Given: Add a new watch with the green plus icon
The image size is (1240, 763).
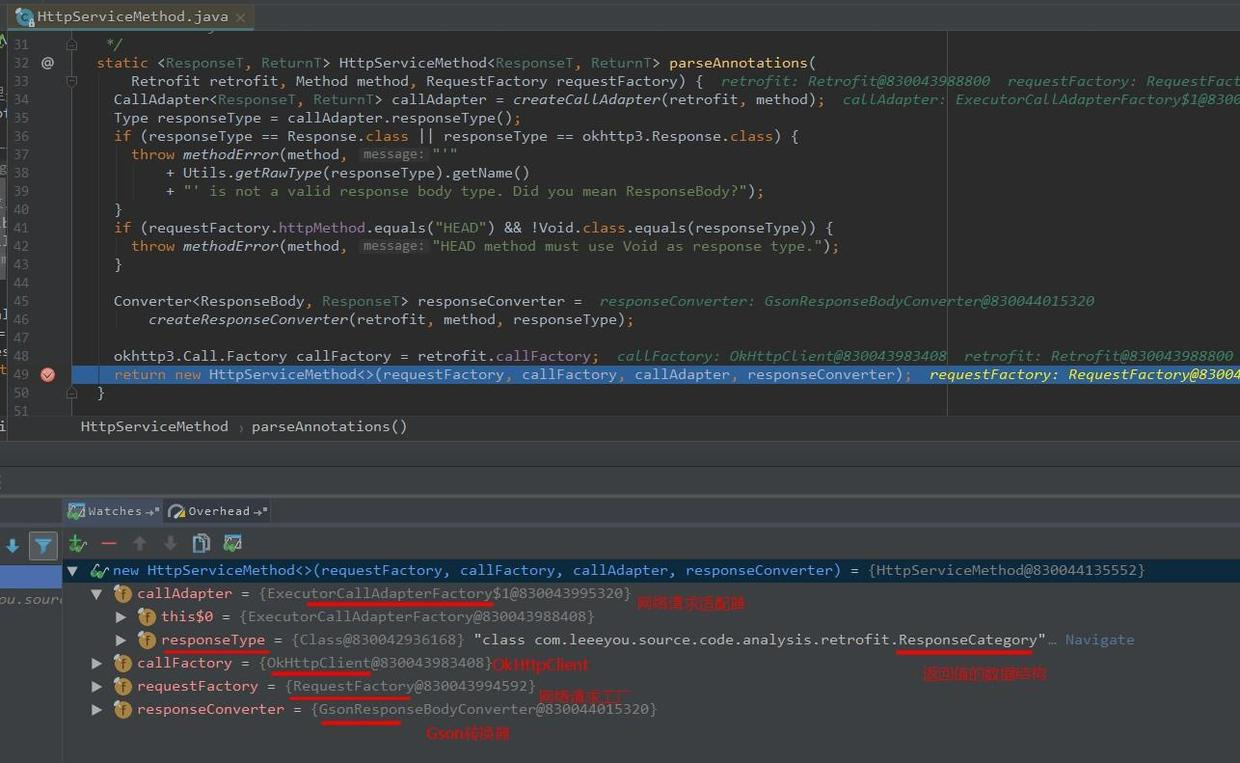Looking at the screenshot, I should (77, 543).
